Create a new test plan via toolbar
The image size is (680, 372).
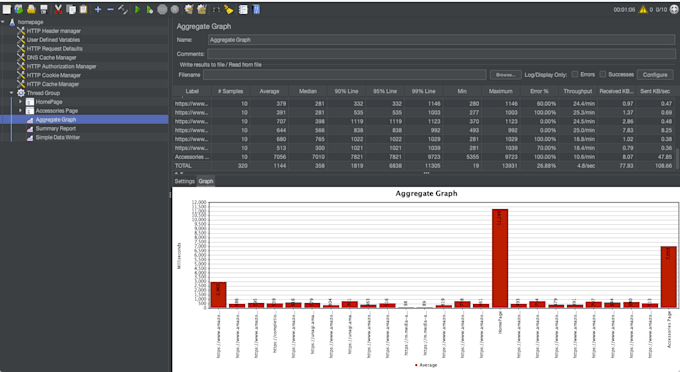pyautogui.click(x=7, y=9)
